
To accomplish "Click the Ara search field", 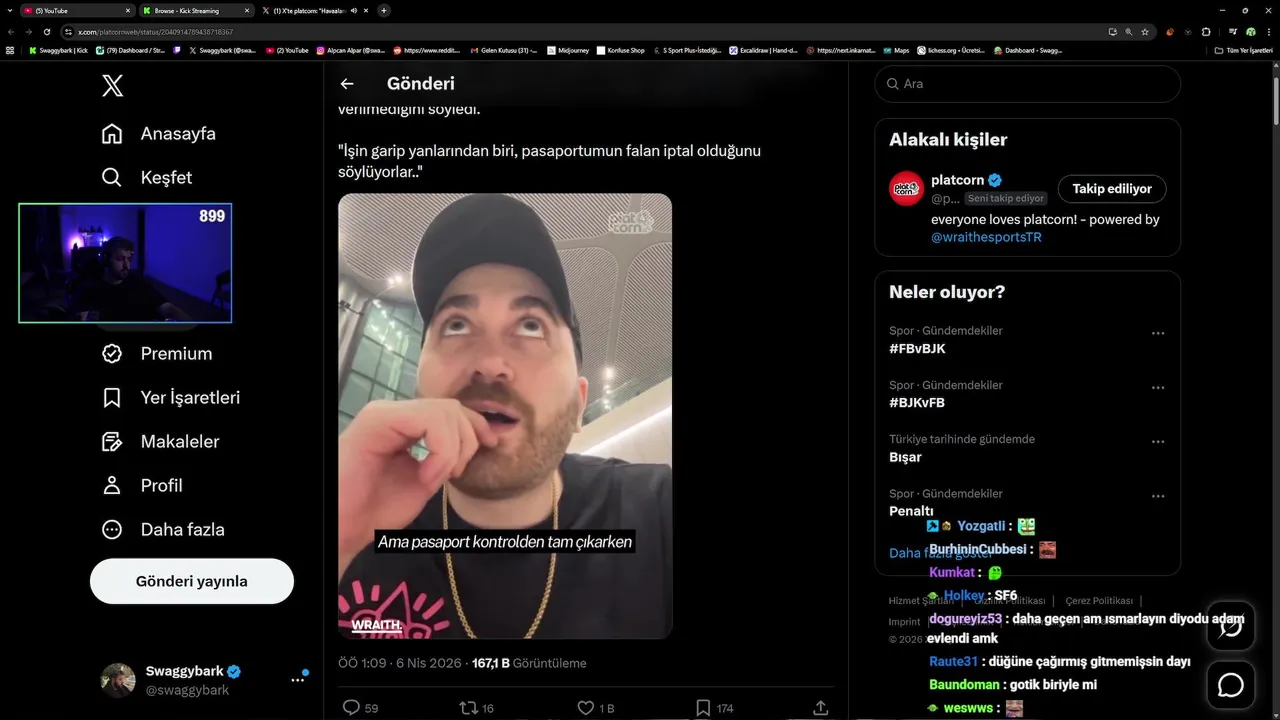I will 1027,84.
